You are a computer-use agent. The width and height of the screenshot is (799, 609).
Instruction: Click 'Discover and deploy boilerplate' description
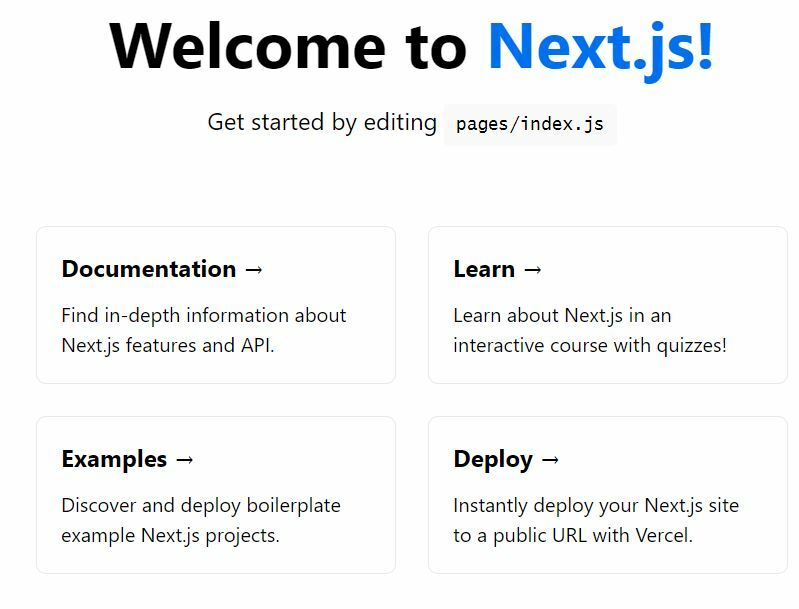(x=201, y=506)
